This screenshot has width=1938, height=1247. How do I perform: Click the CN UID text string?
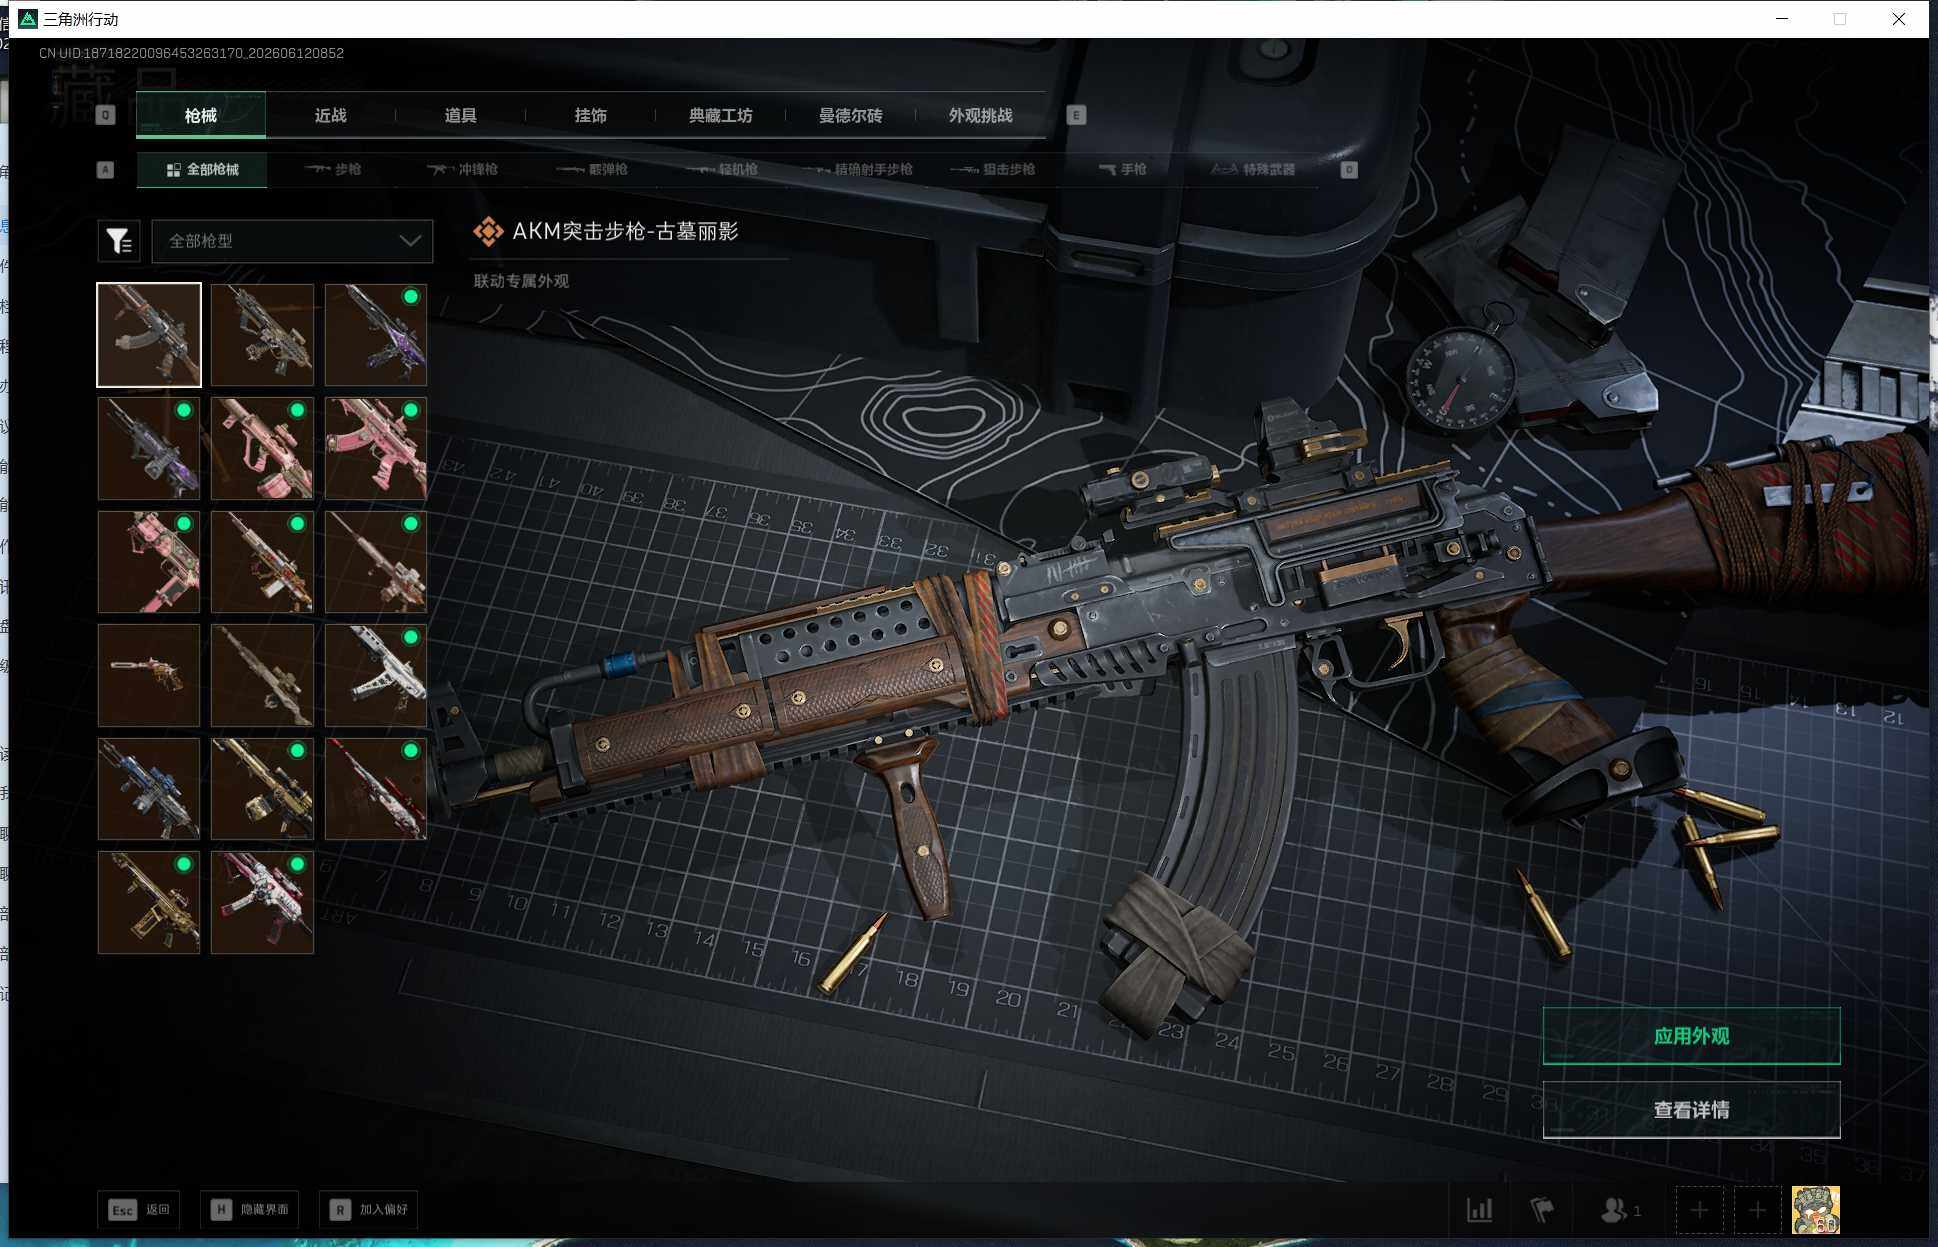click(x=191, y=53)
